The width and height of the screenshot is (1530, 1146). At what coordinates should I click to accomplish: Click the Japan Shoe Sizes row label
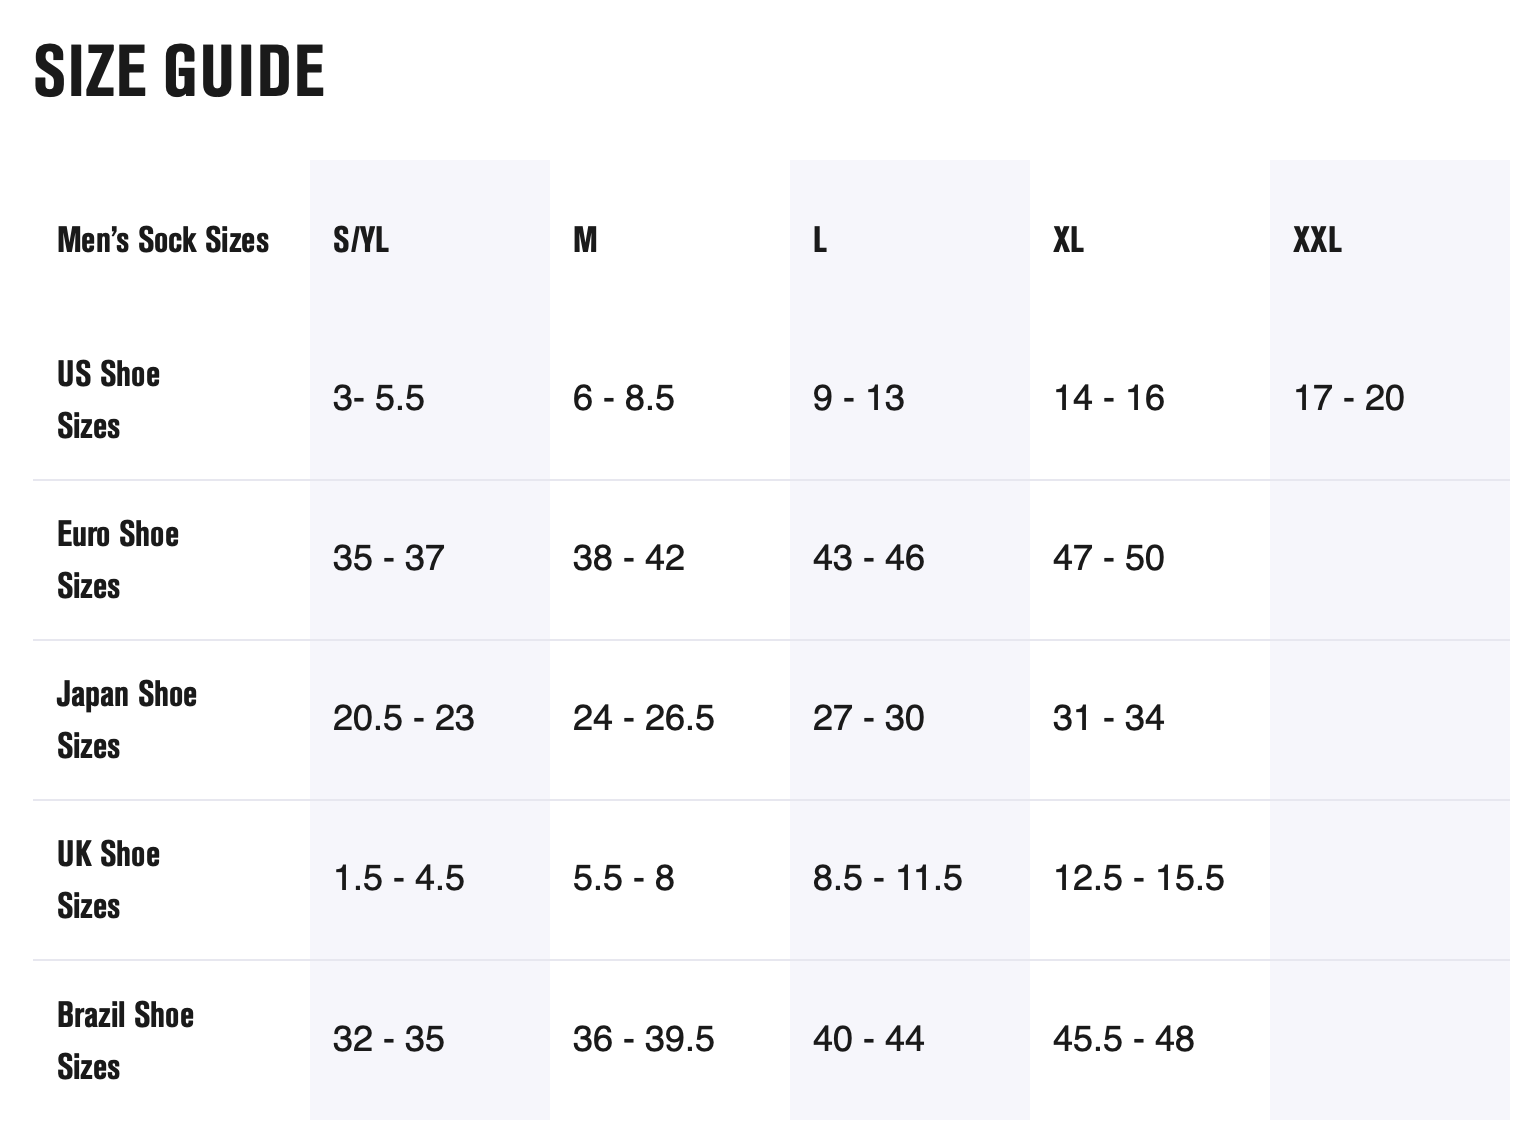pos(126,720)
